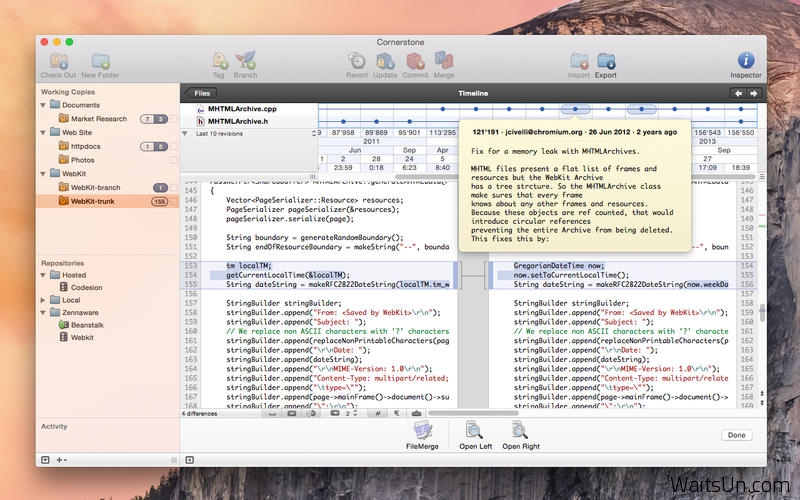Tick the checkbox beside WebKit-branch
This screenshot has height=500, width=800.
[x=173, y=188]
